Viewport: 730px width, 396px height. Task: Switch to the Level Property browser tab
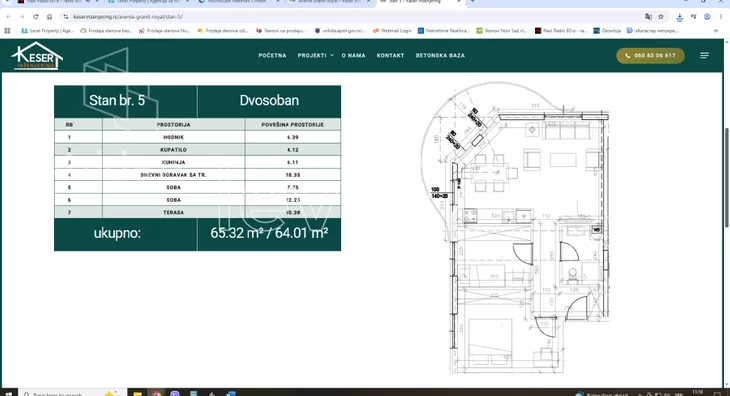coord(147,2)
